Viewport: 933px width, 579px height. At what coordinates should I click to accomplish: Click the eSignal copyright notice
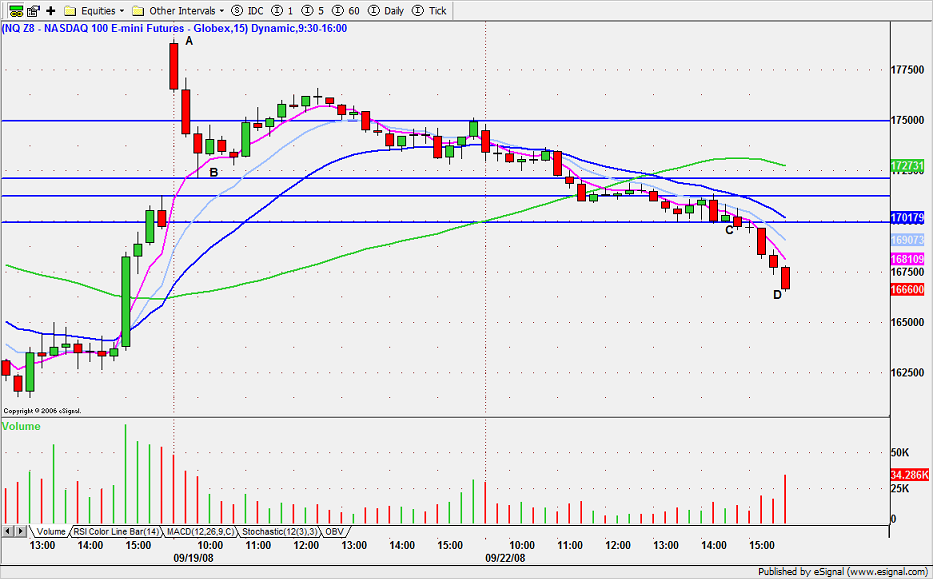pyautogui.click(x=42, y=411)
